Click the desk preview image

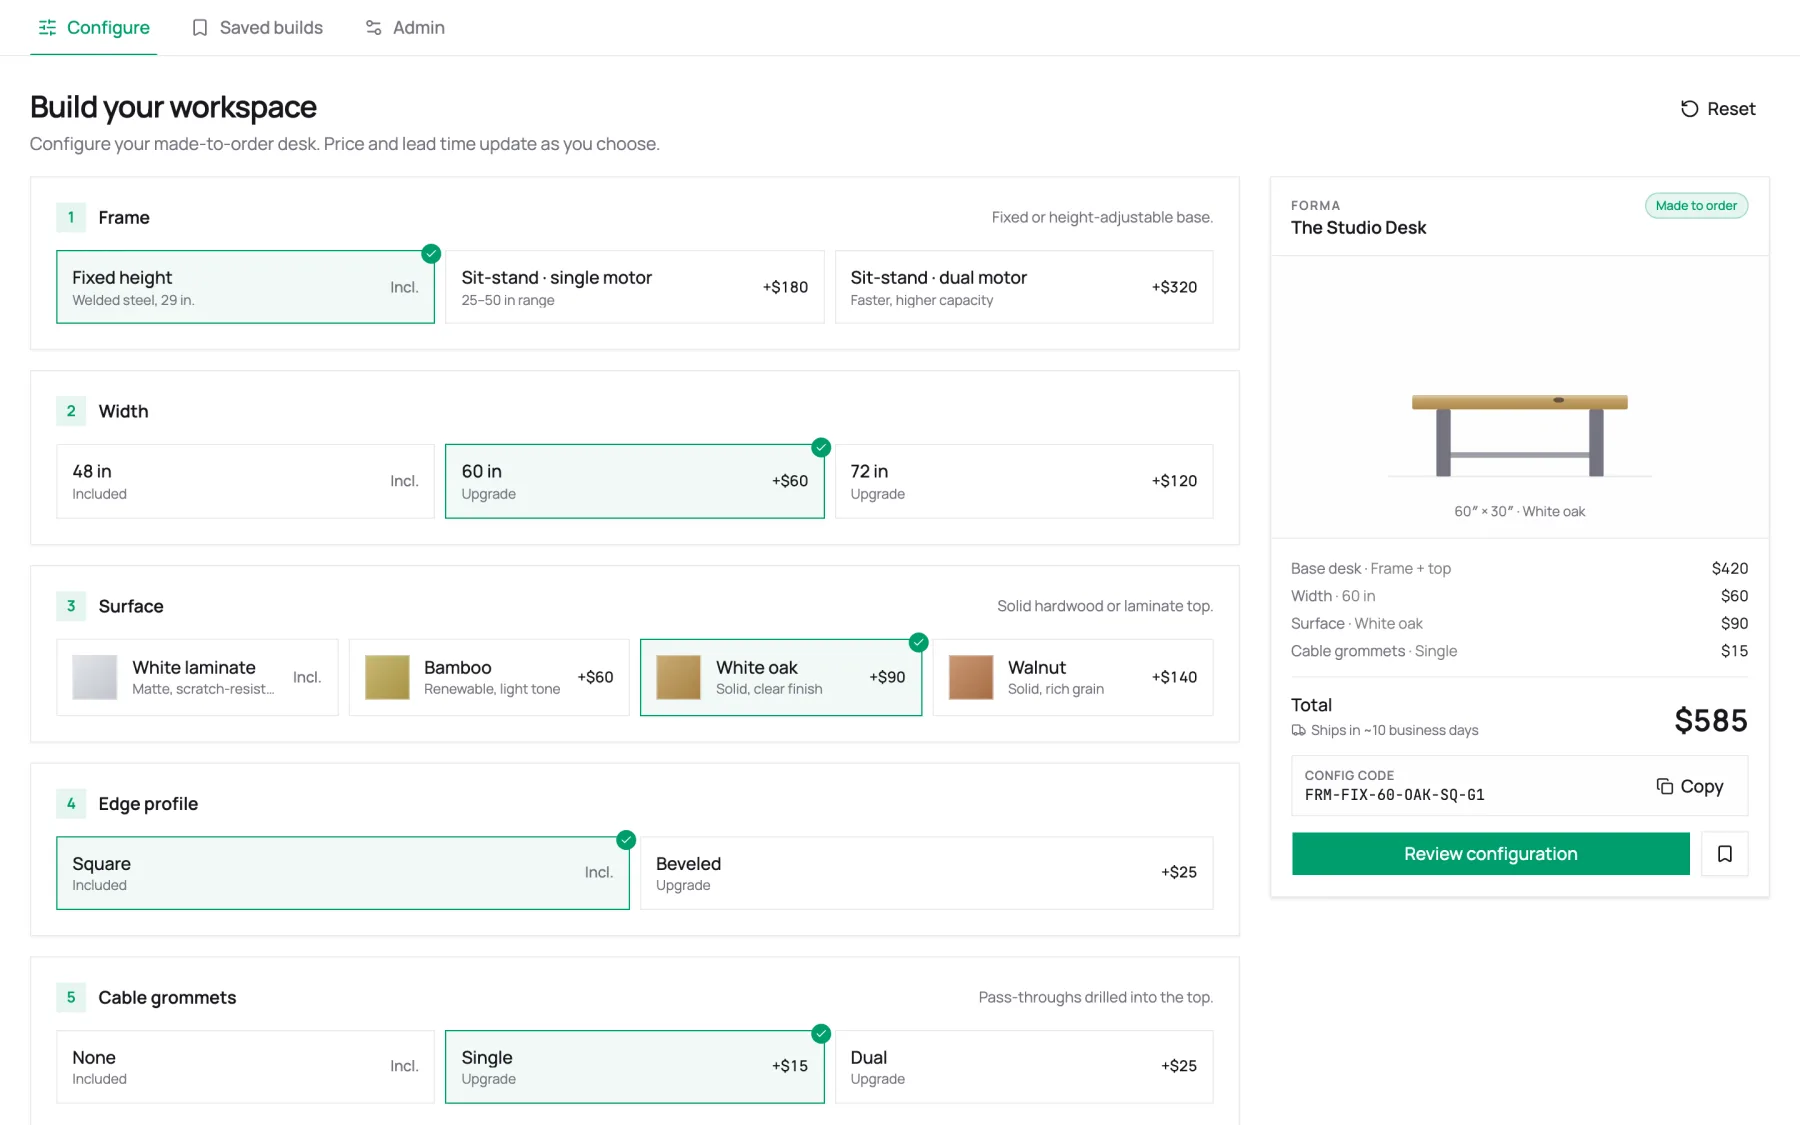tap(1520, 434)
